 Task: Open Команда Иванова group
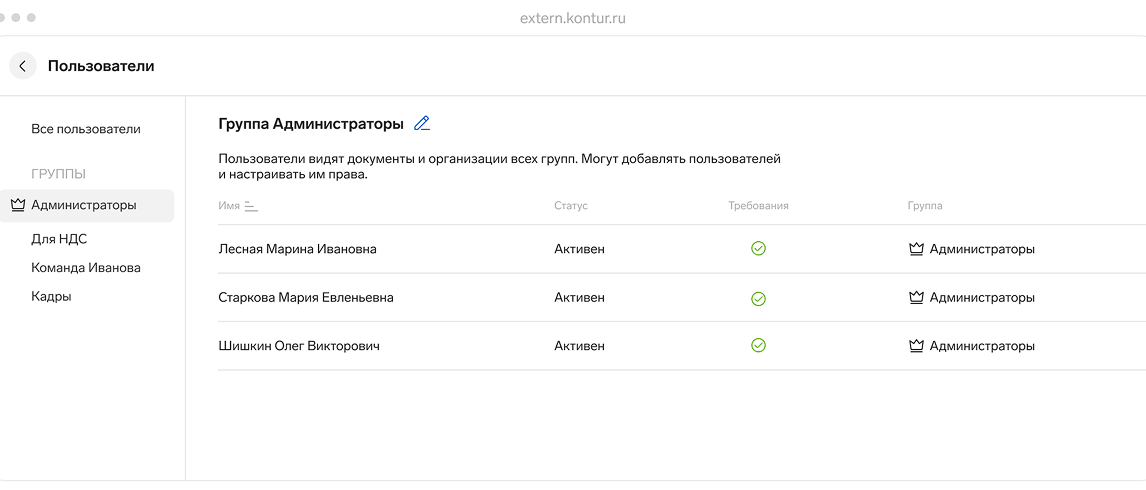click(86, 268)
